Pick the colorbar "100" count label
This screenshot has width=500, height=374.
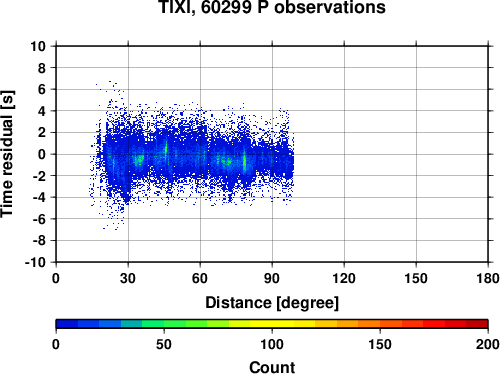pos(272,344)
